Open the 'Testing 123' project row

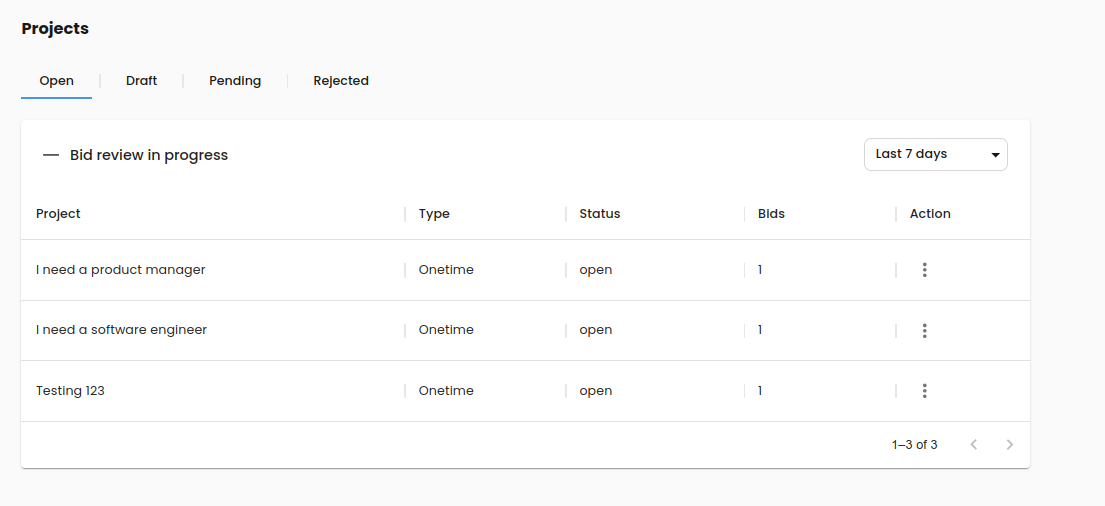coord(70,391)
